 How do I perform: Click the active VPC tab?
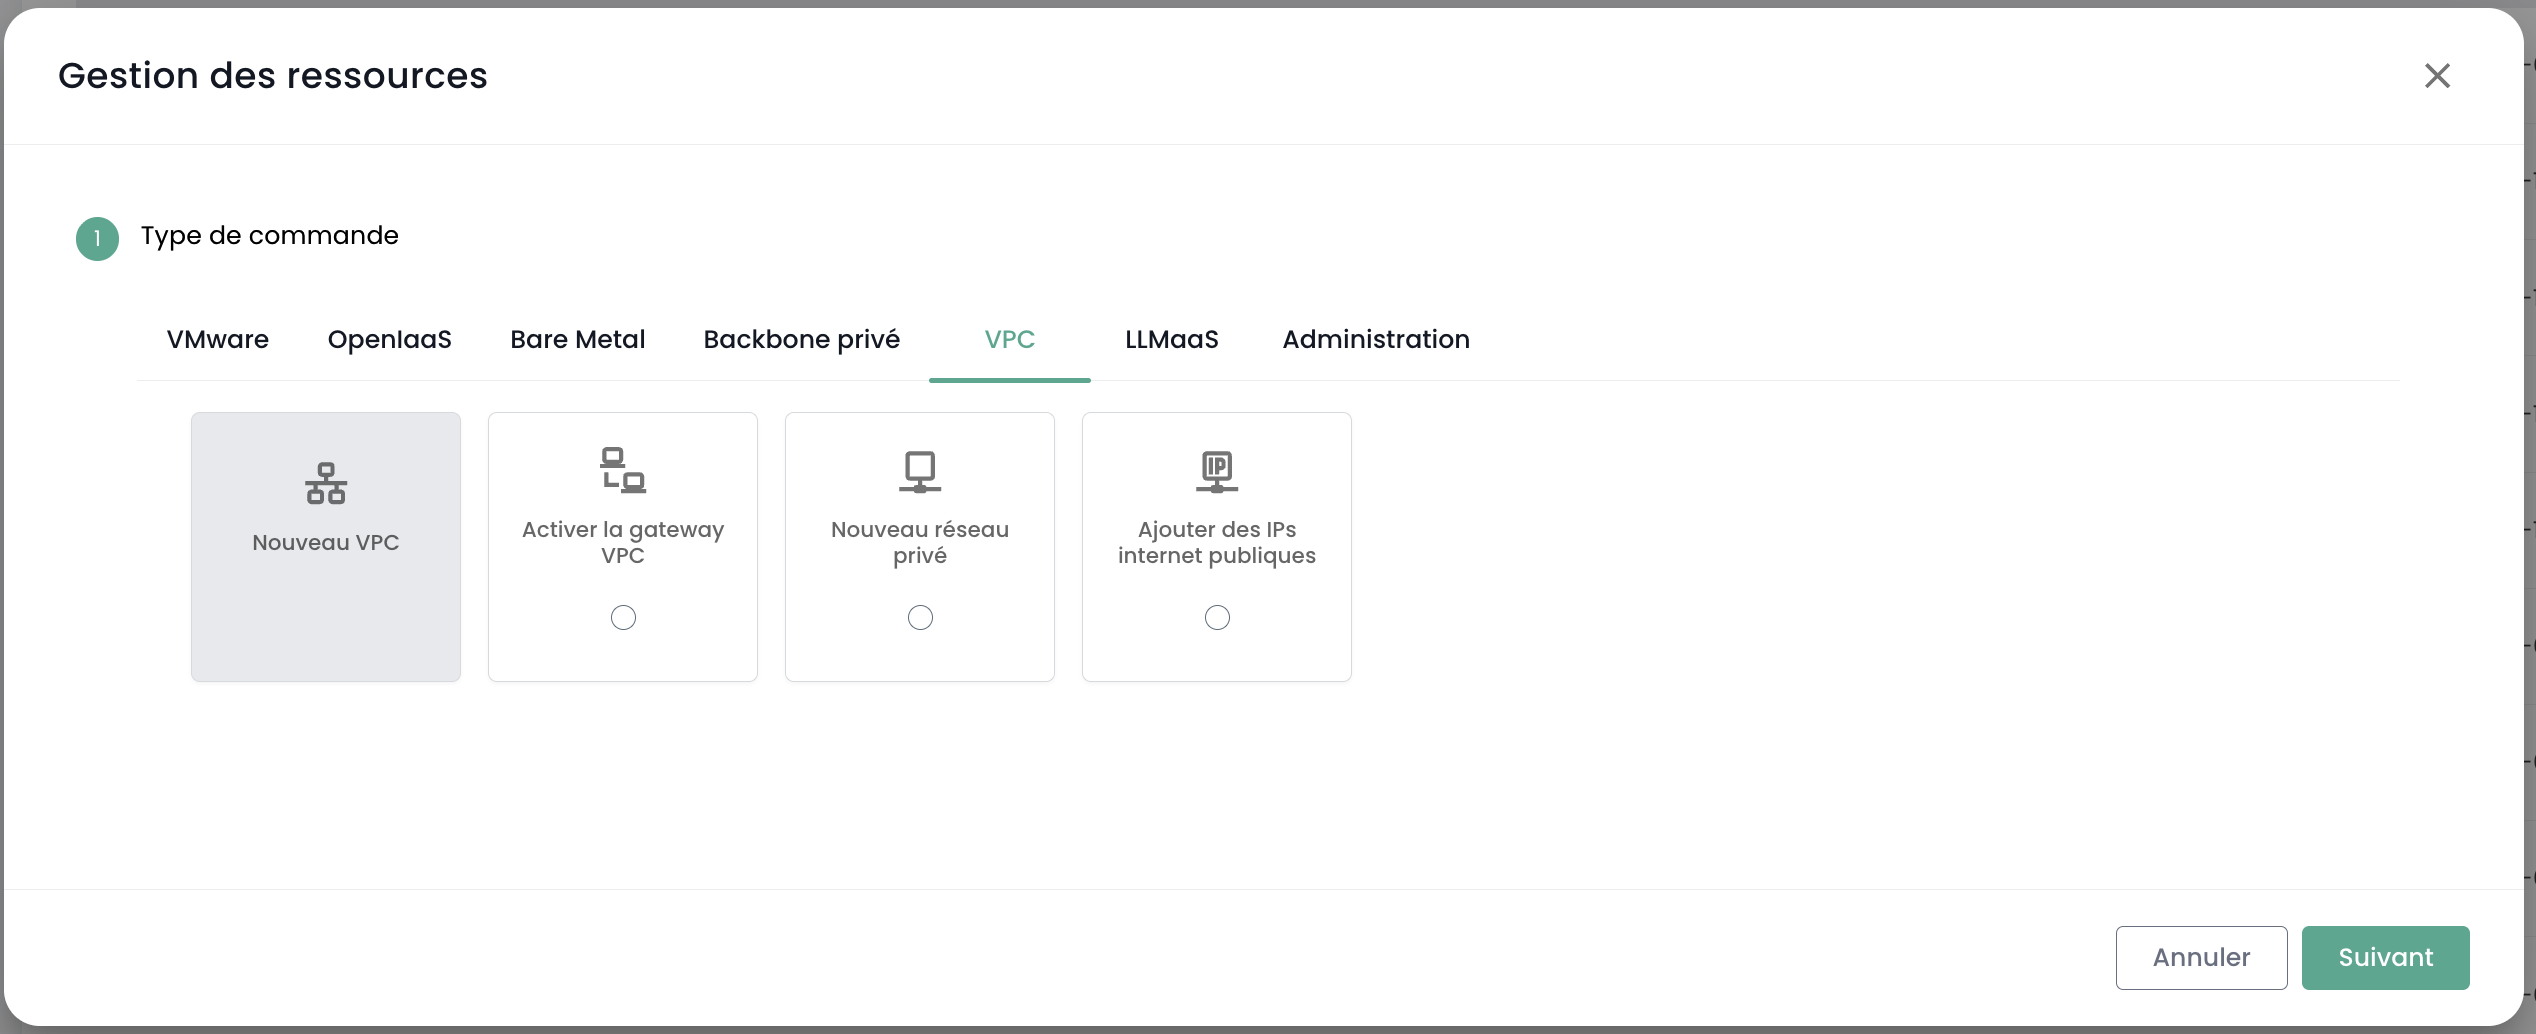click(x=1009, y=340)
